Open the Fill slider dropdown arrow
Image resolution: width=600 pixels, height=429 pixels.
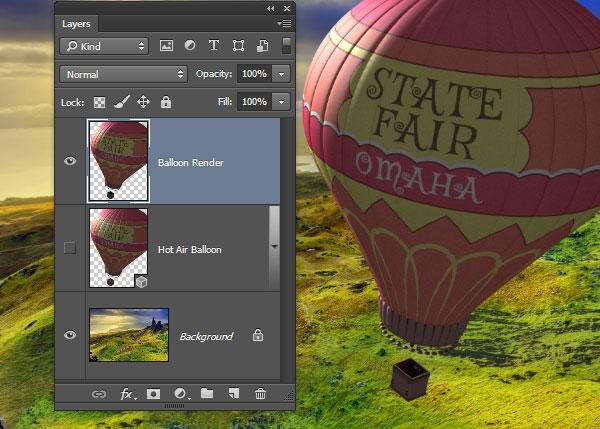281,102
